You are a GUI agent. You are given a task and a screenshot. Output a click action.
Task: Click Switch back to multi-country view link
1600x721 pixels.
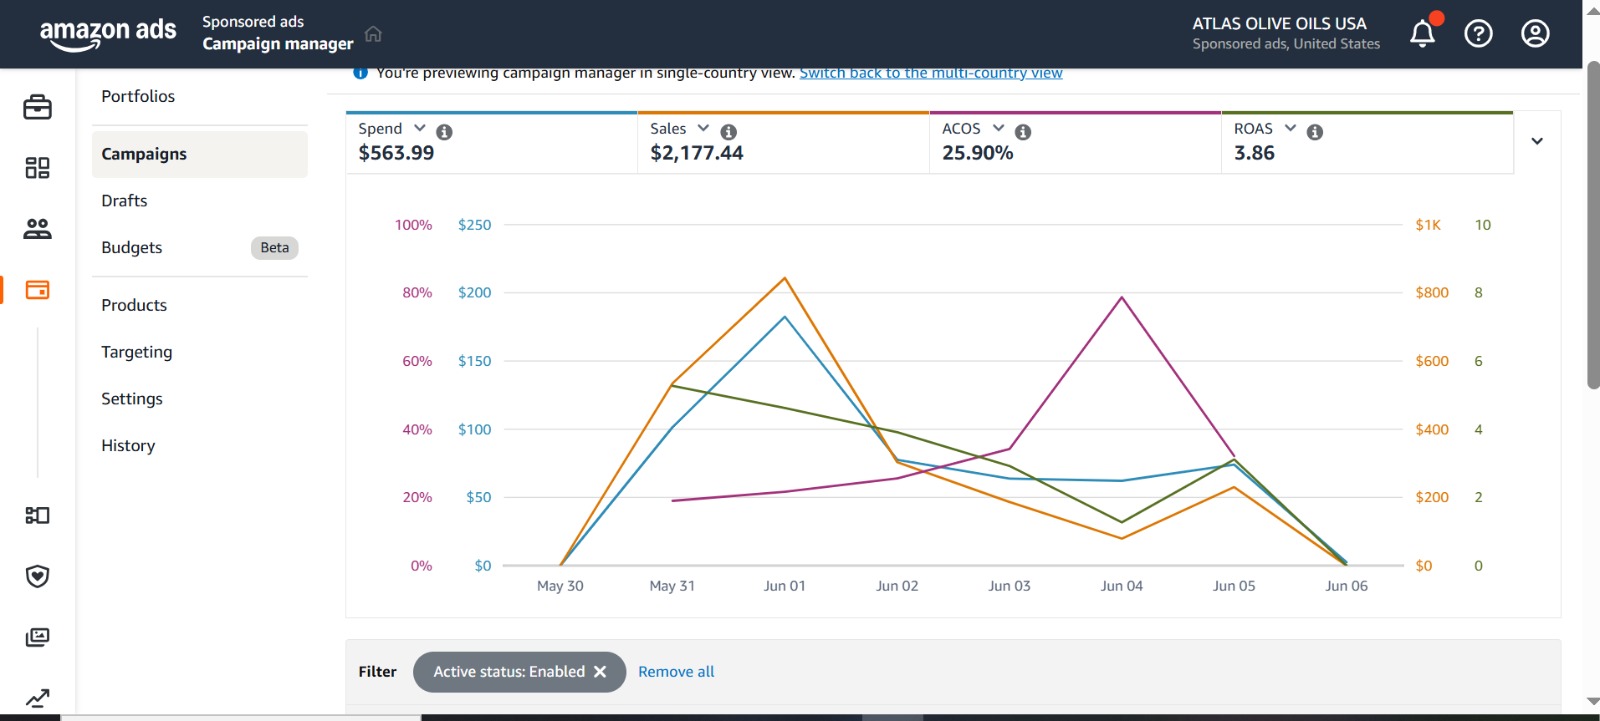tap(930, 73)
